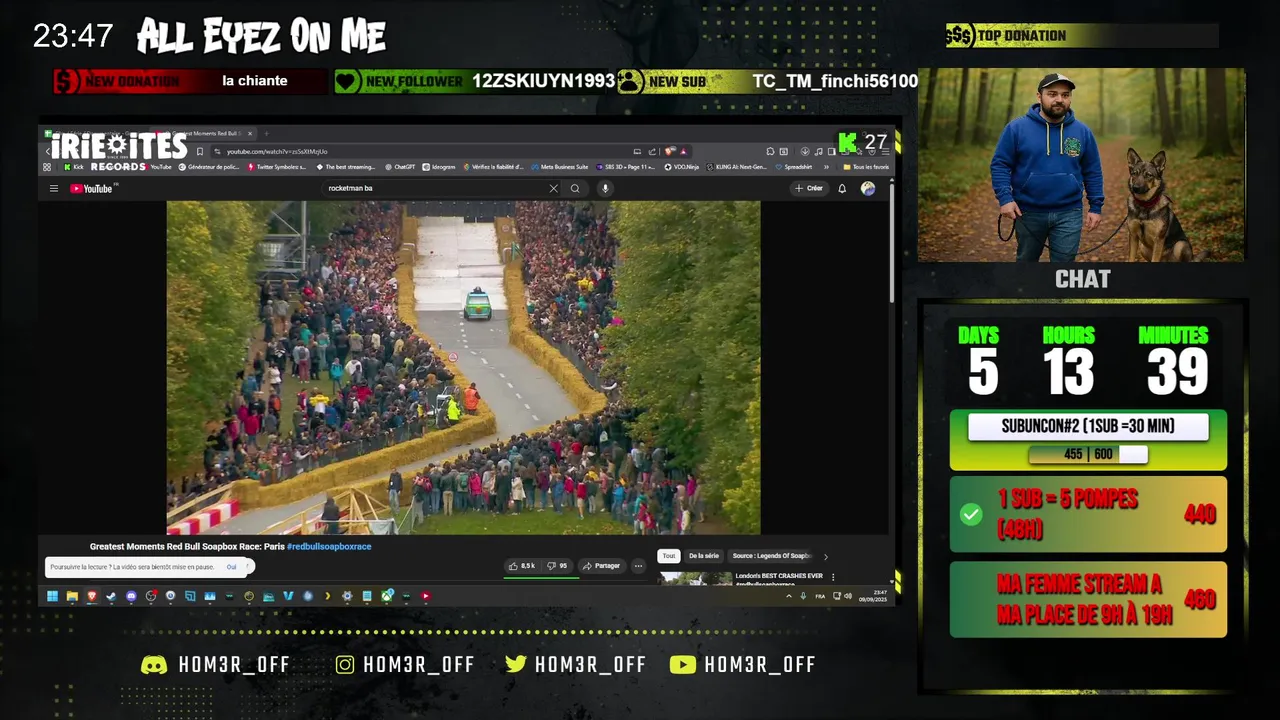Image resolution: width=1280 pixels, height=720 pixels.
Task: Open the Kick bookmark
Action: (72, 167)
